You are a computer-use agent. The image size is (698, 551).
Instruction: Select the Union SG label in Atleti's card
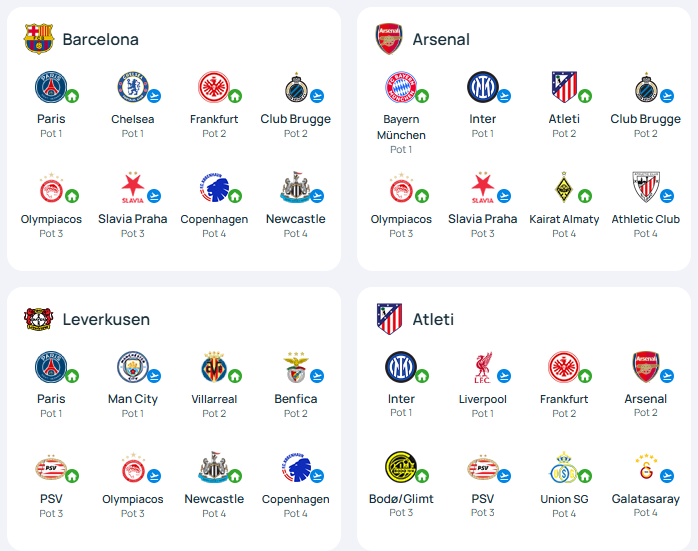tap(564, 499)
